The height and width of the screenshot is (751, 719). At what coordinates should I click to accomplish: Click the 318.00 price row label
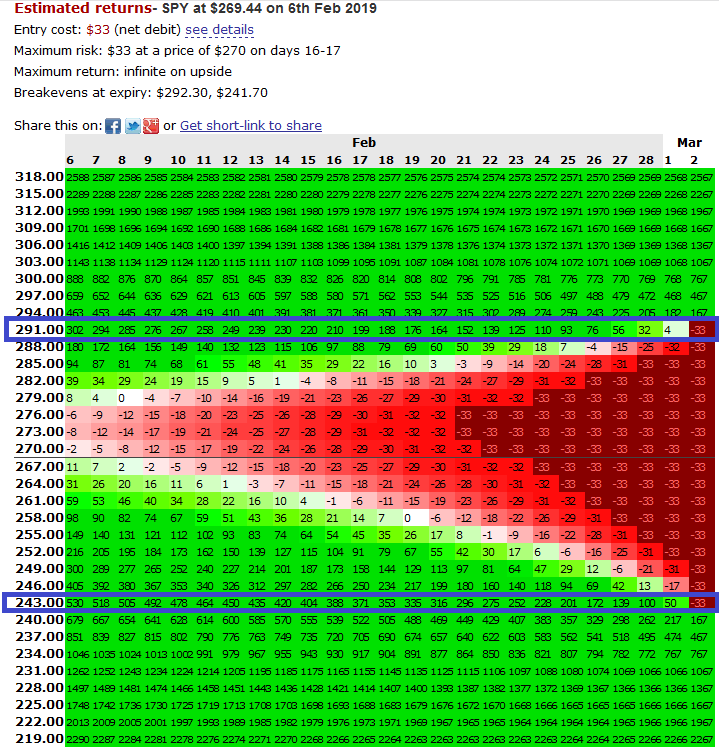[x=39, y=177]
